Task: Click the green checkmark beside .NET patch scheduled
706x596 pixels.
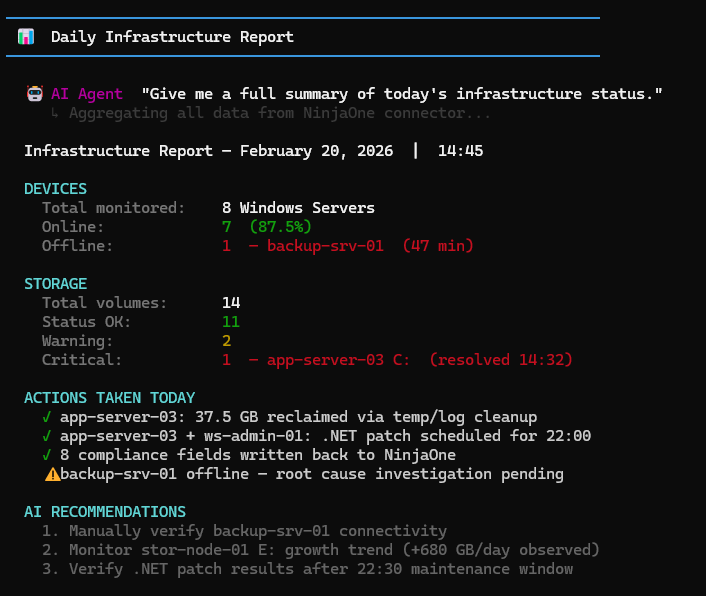Action: [x=46, y=436]
